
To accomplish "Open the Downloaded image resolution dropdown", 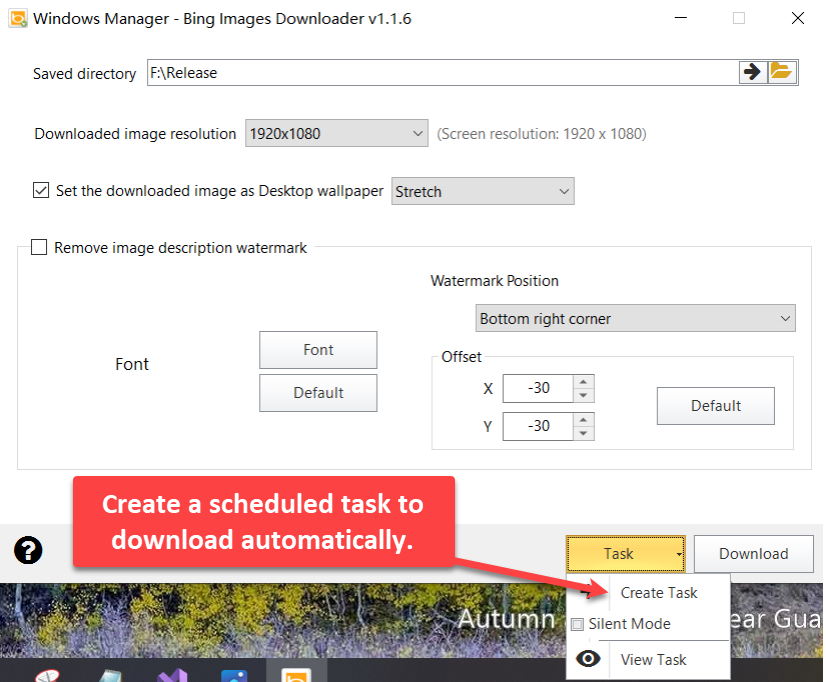I will [x=337, y=133].
